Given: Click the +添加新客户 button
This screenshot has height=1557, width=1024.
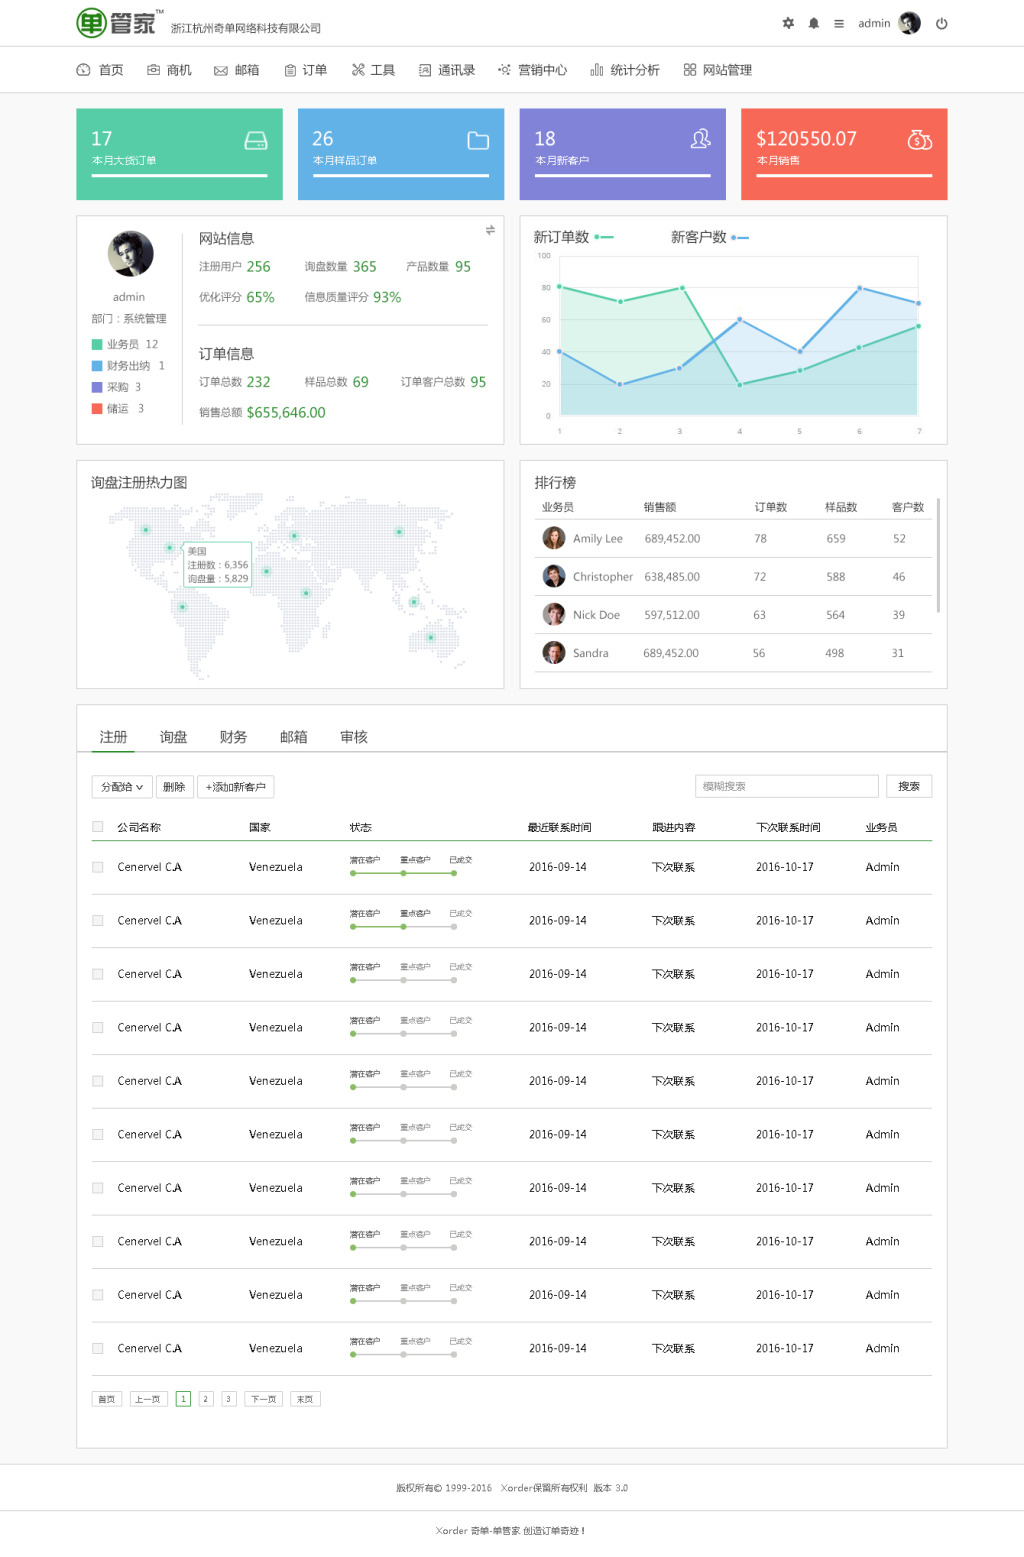Looking at the screenshot, I should pyautogui.click(x=235, y=787).
